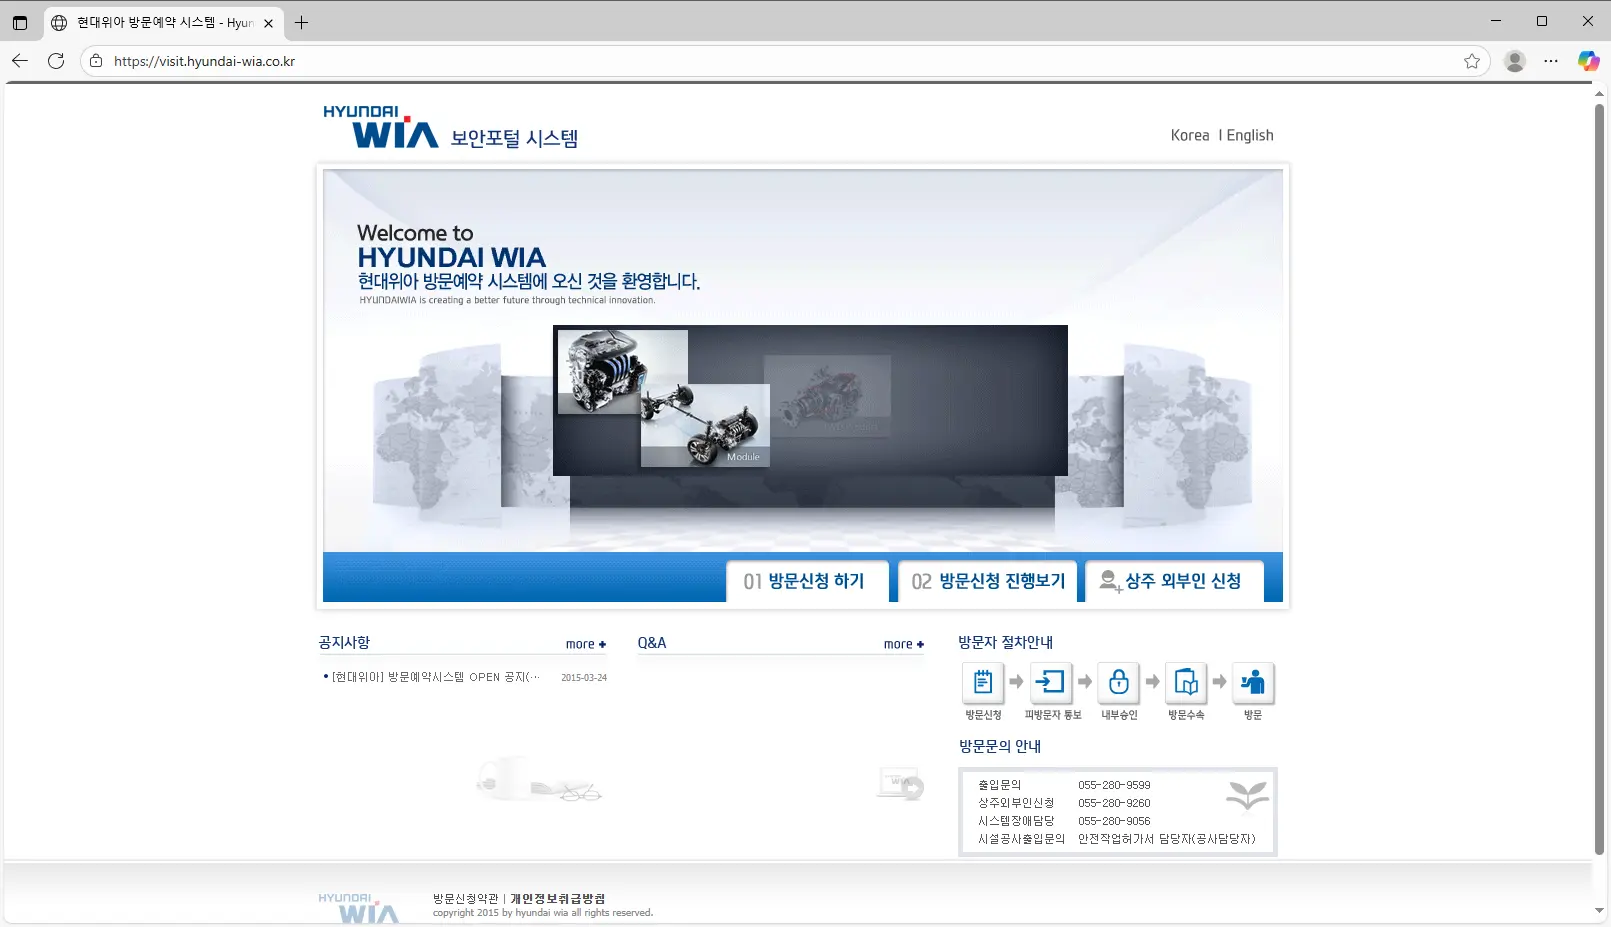This screenshot has width=1611, height=927.
Task: Click the visitee notification (피방문자 통보) icon
Action: click(1051, 683)
